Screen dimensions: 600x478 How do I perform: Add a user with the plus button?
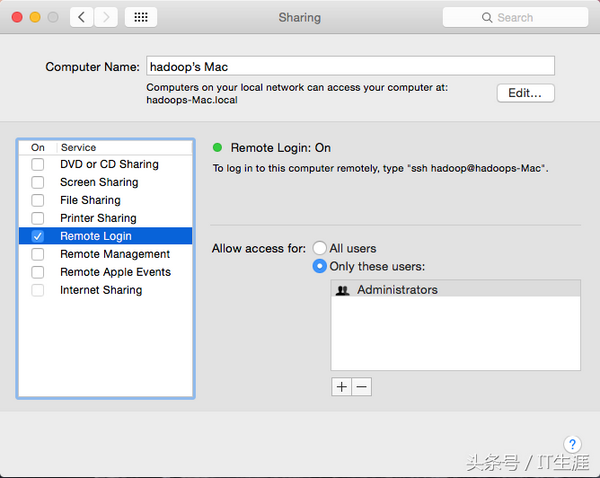coord(341,387)
